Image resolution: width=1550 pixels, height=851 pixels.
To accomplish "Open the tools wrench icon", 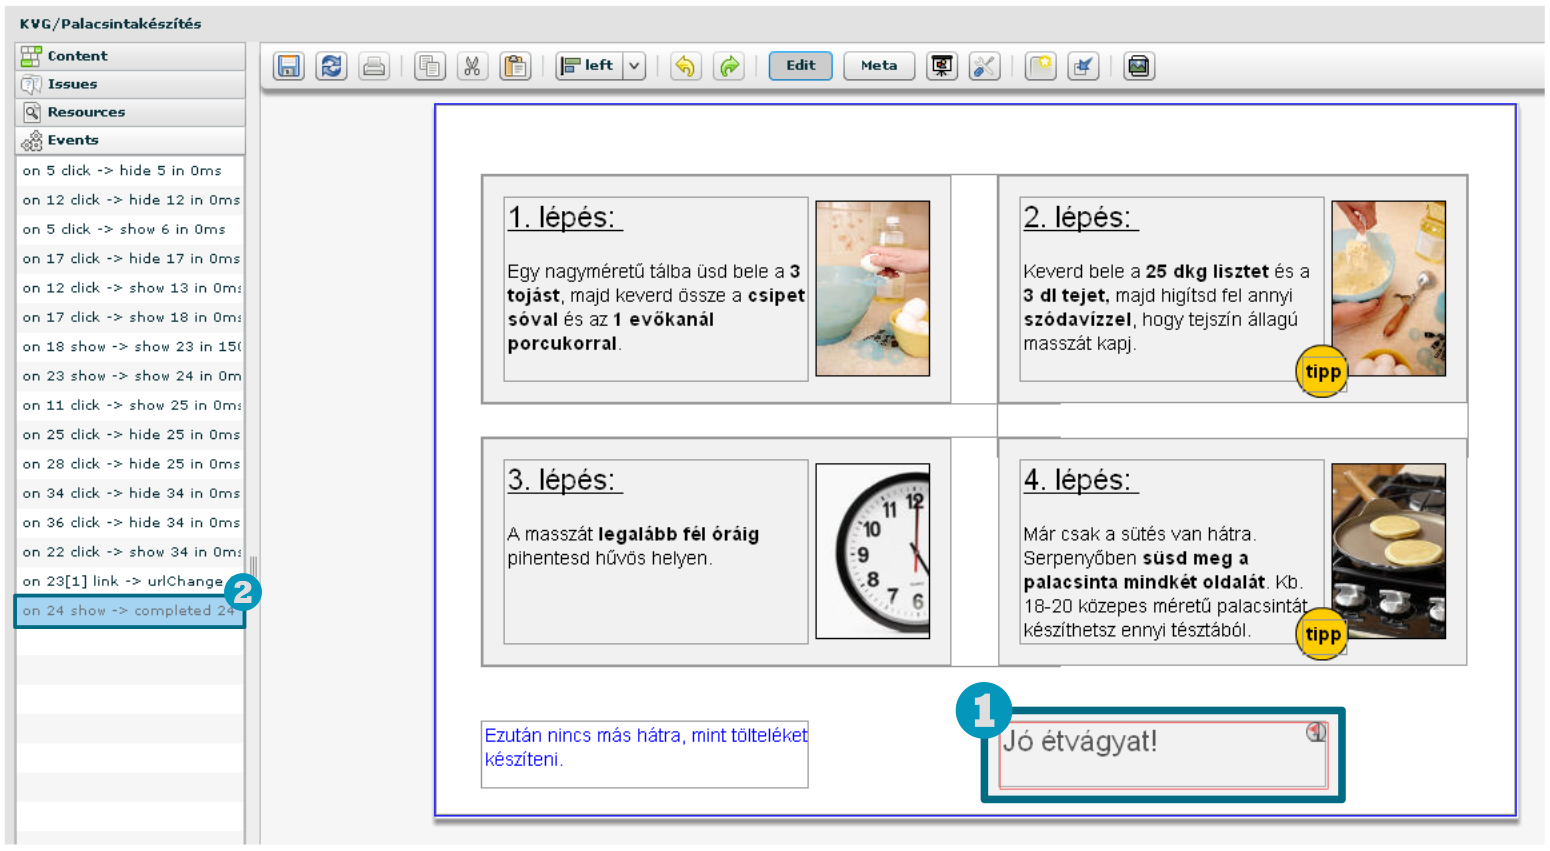I will click(x=984, y=66).
